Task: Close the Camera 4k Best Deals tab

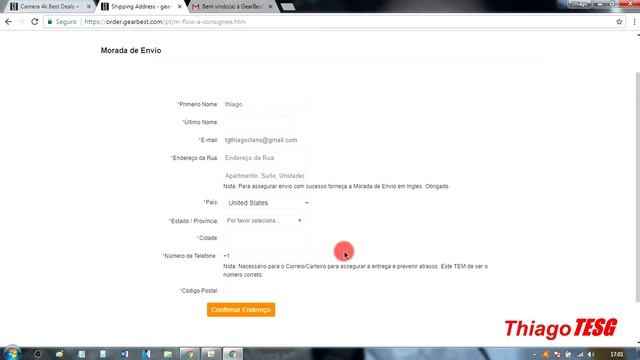Action: 89,7
